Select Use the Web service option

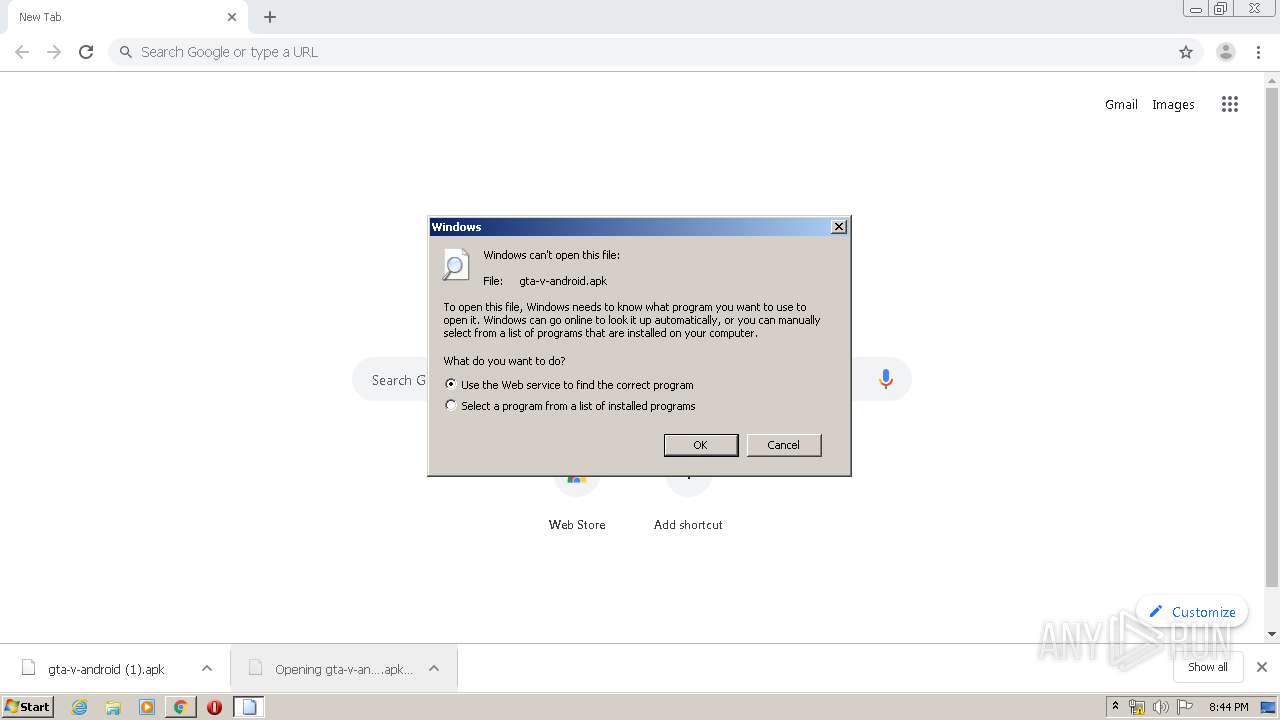coord(569,385)
